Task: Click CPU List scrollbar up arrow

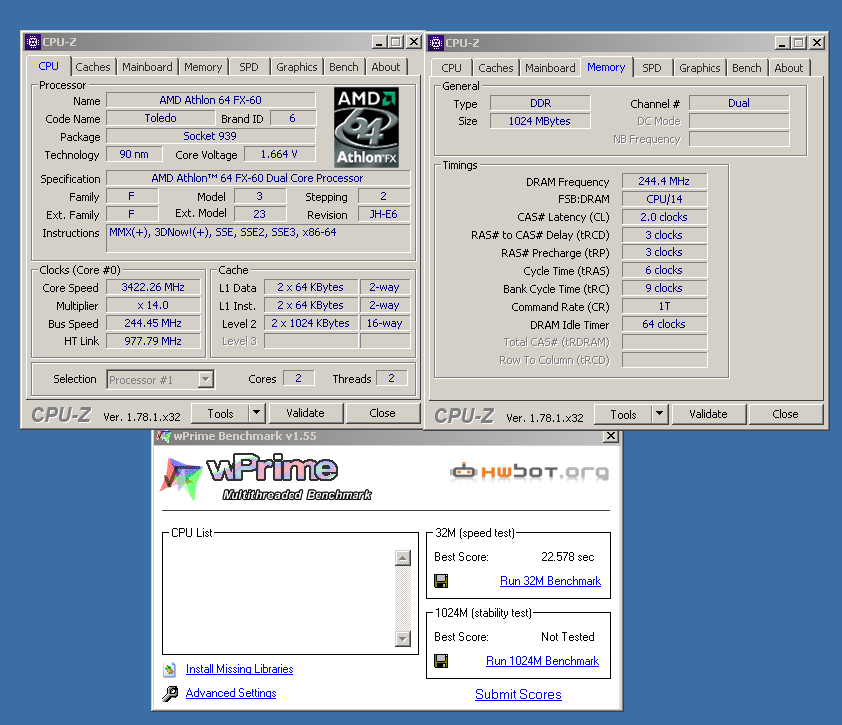Action: coord(403,558)
